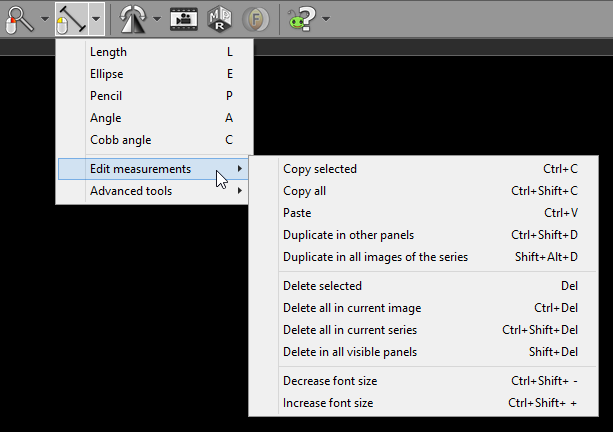
Task: Select Delete all in current series
Action: coord(350,329)
